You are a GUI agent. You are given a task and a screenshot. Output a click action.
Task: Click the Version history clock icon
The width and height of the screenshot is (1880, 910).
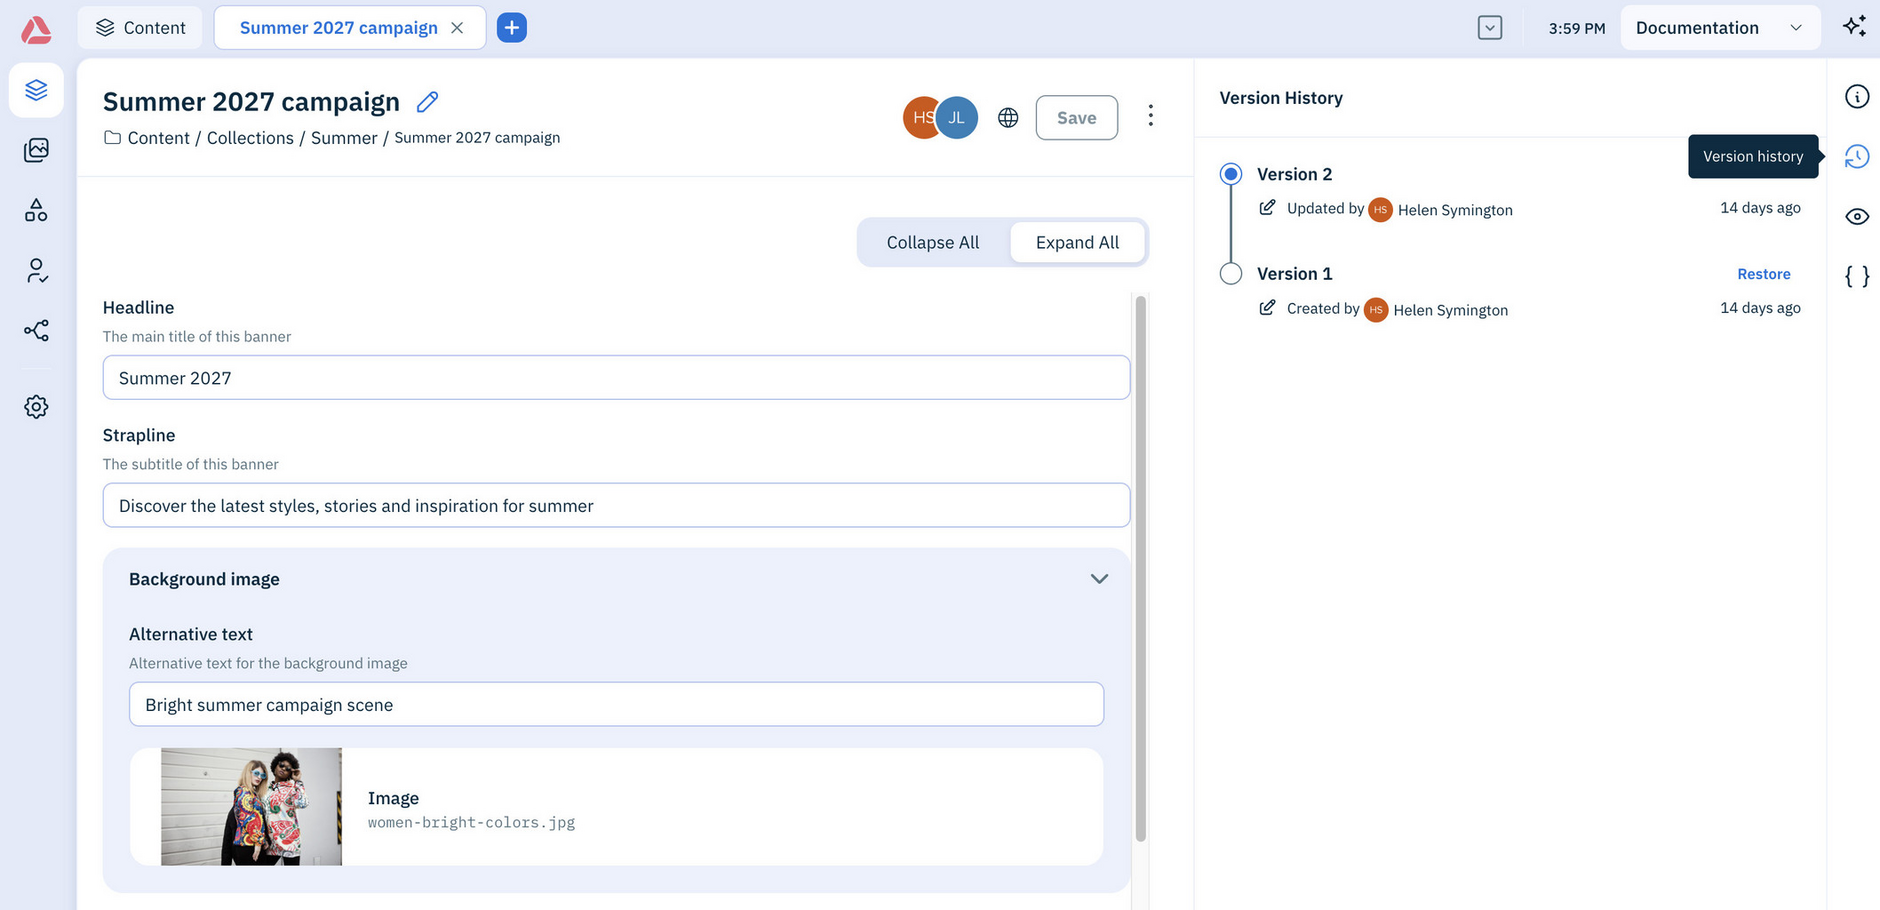1857,157
